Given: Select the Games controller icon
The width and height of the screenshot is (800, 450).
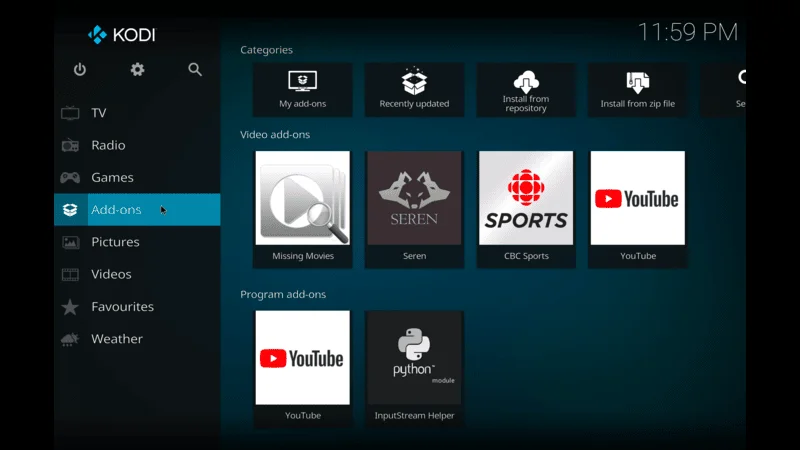Looking at the screenshot, I should pyautogui.click(x=70, y=177).
